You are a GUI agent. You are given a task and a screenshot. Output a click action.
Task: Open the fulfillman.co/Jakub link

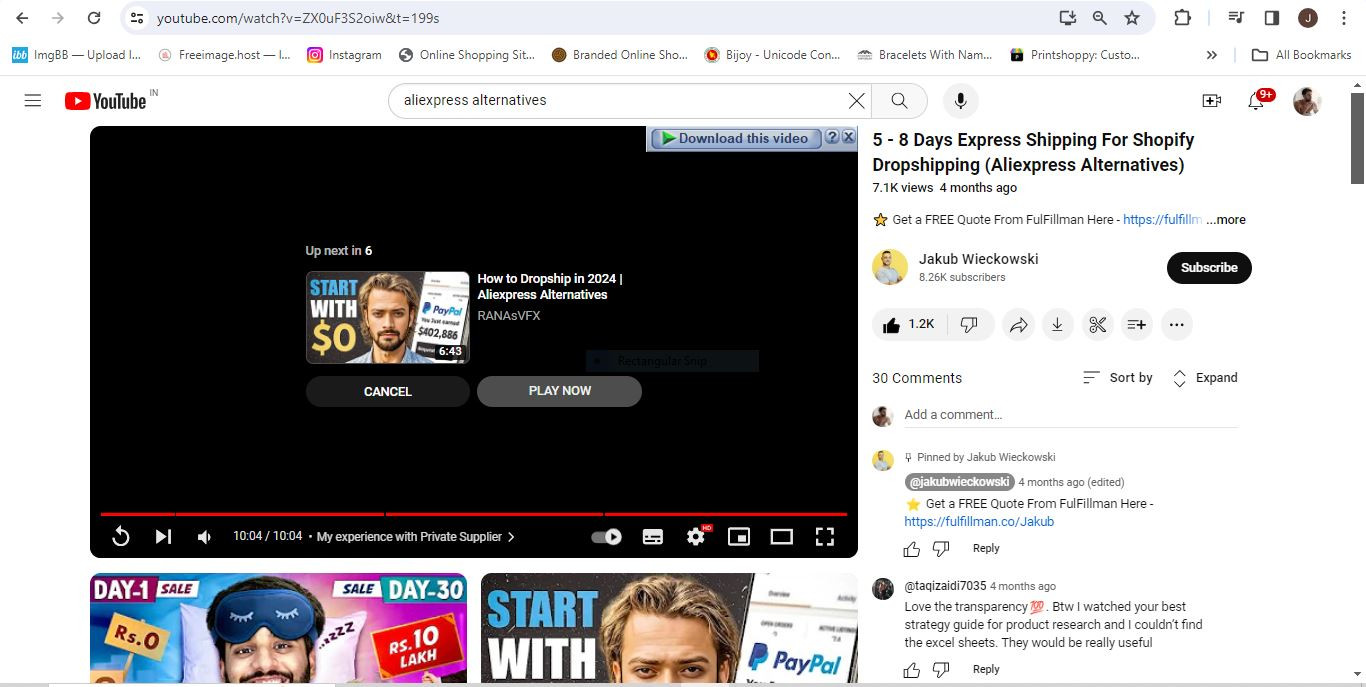coord(979,522)
